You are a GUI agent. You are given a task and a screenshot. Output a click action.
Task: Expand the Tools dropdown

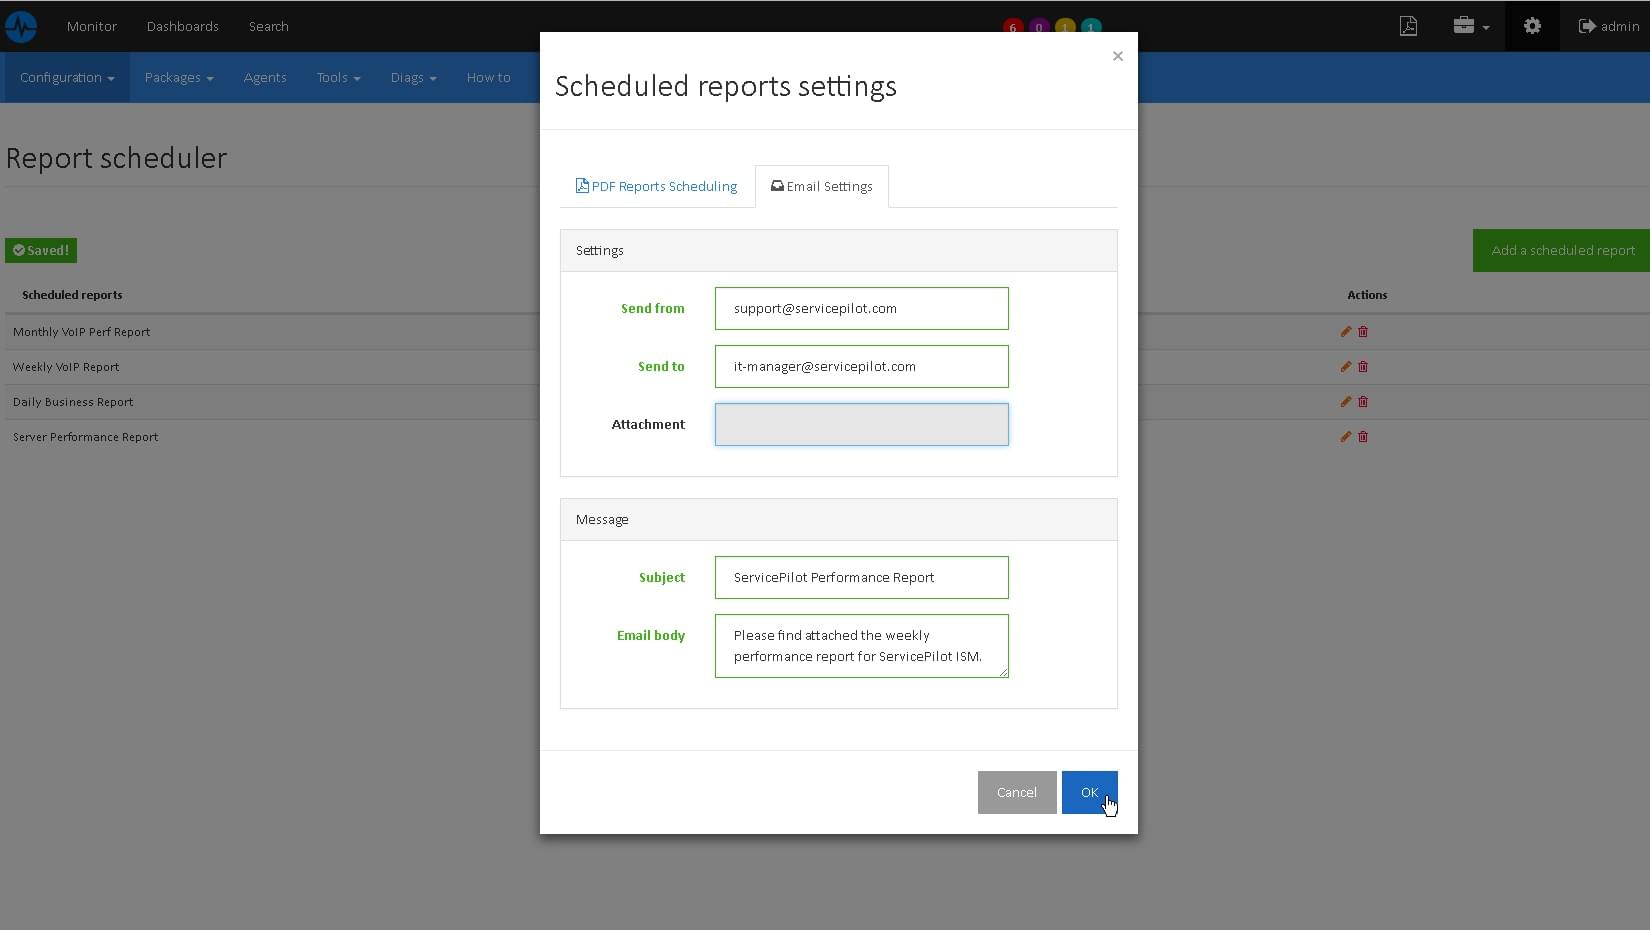click(338, 77)
